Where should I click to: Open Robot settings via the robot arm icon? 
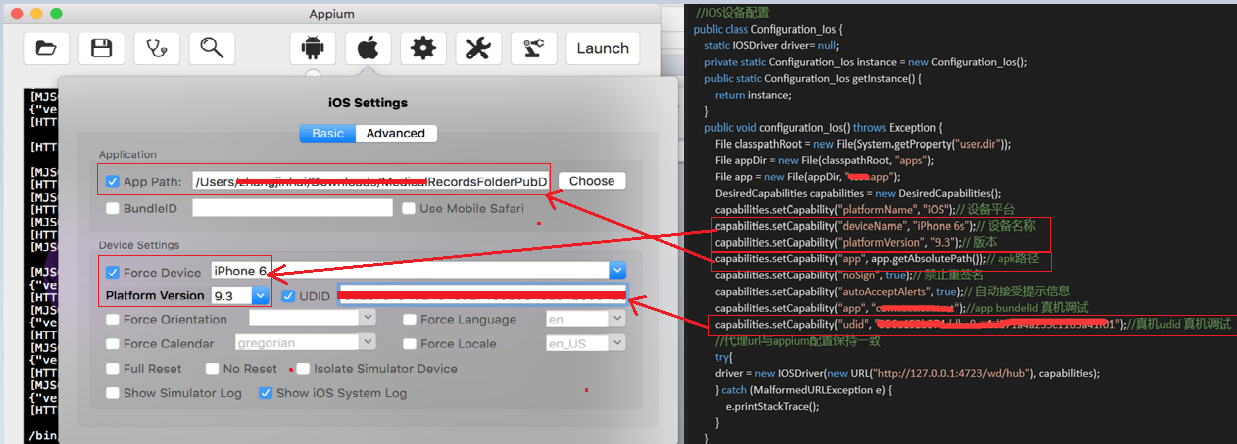[534, 47]
